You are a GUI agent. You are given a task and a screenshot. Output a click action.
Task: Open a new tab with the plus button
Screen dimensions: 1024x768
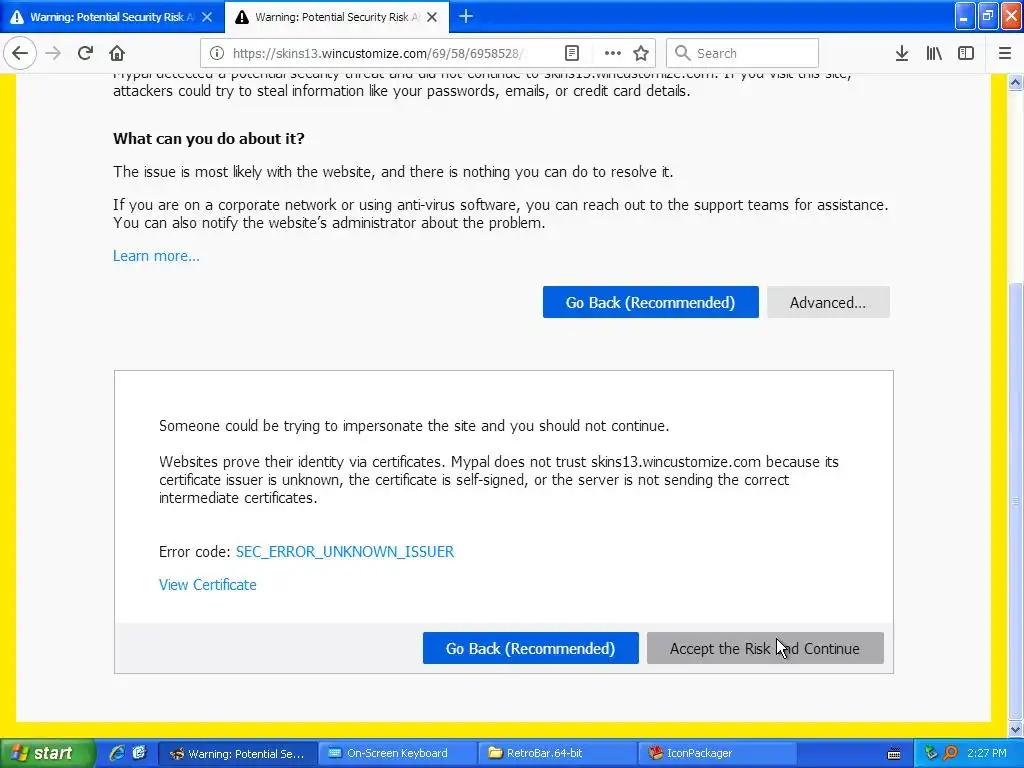click(x=466, y=16)
